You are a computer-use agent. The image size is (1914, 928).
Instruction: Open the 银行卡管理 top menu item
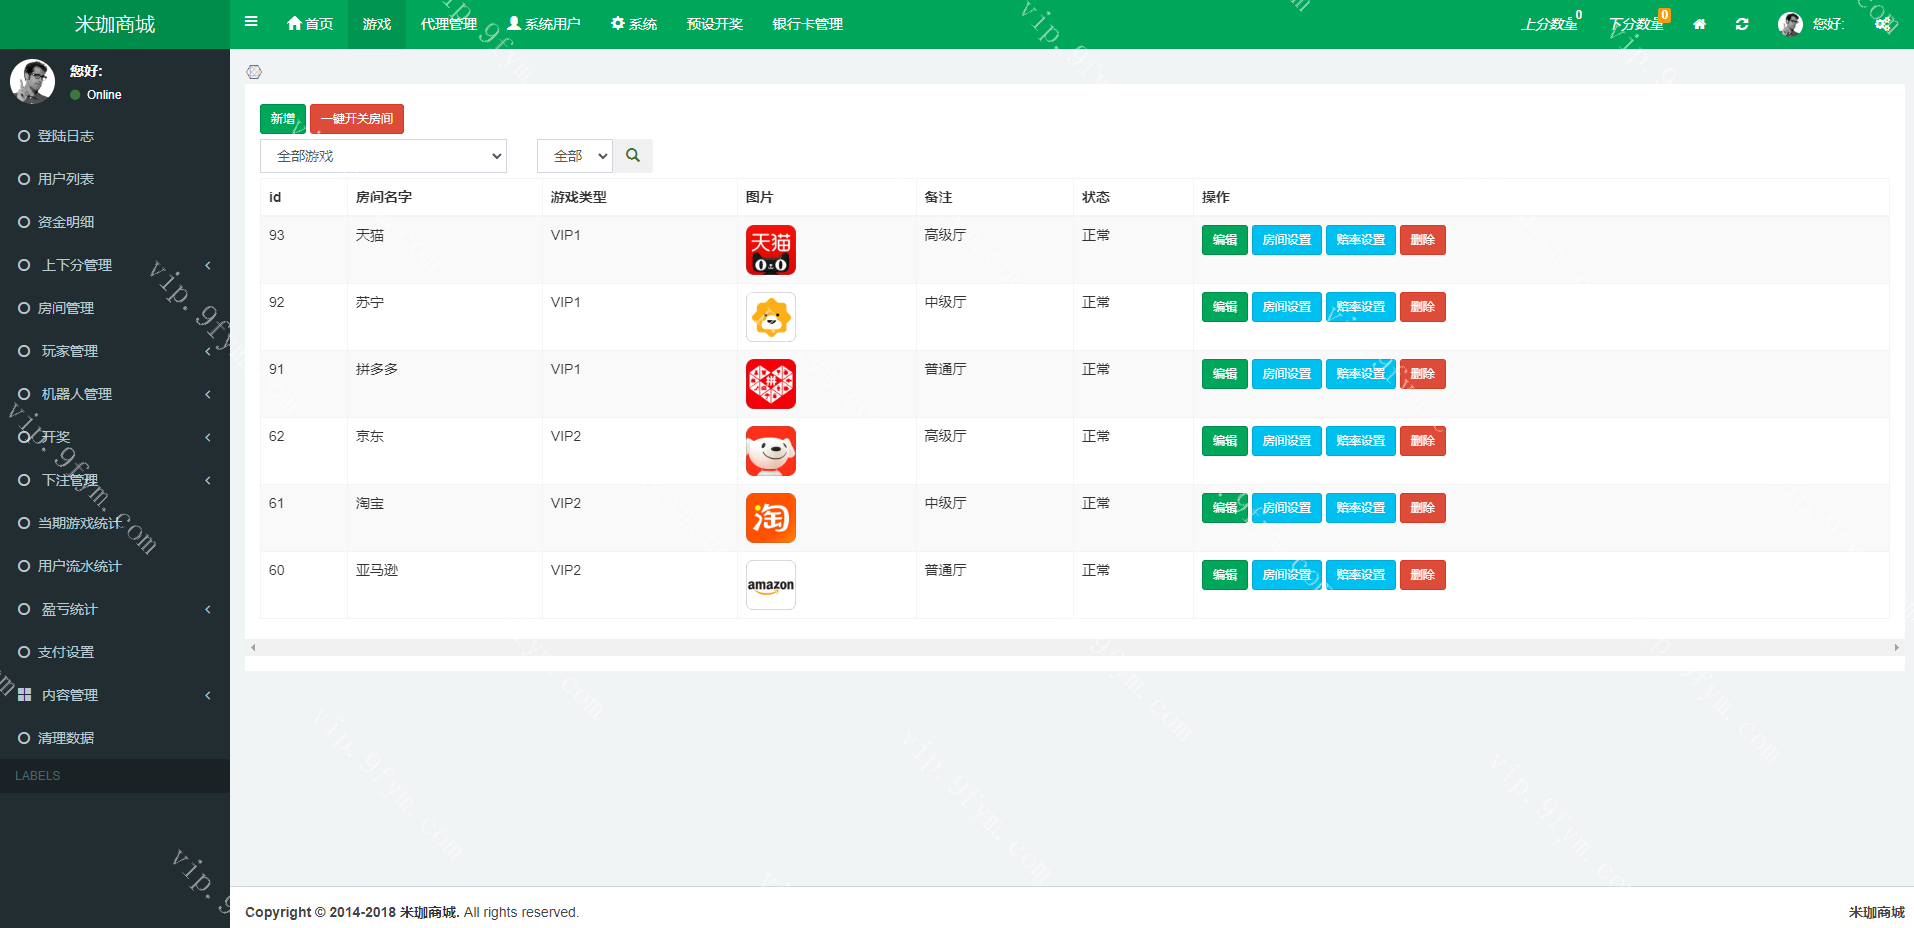pyautogui.click(x=807, y=24)
